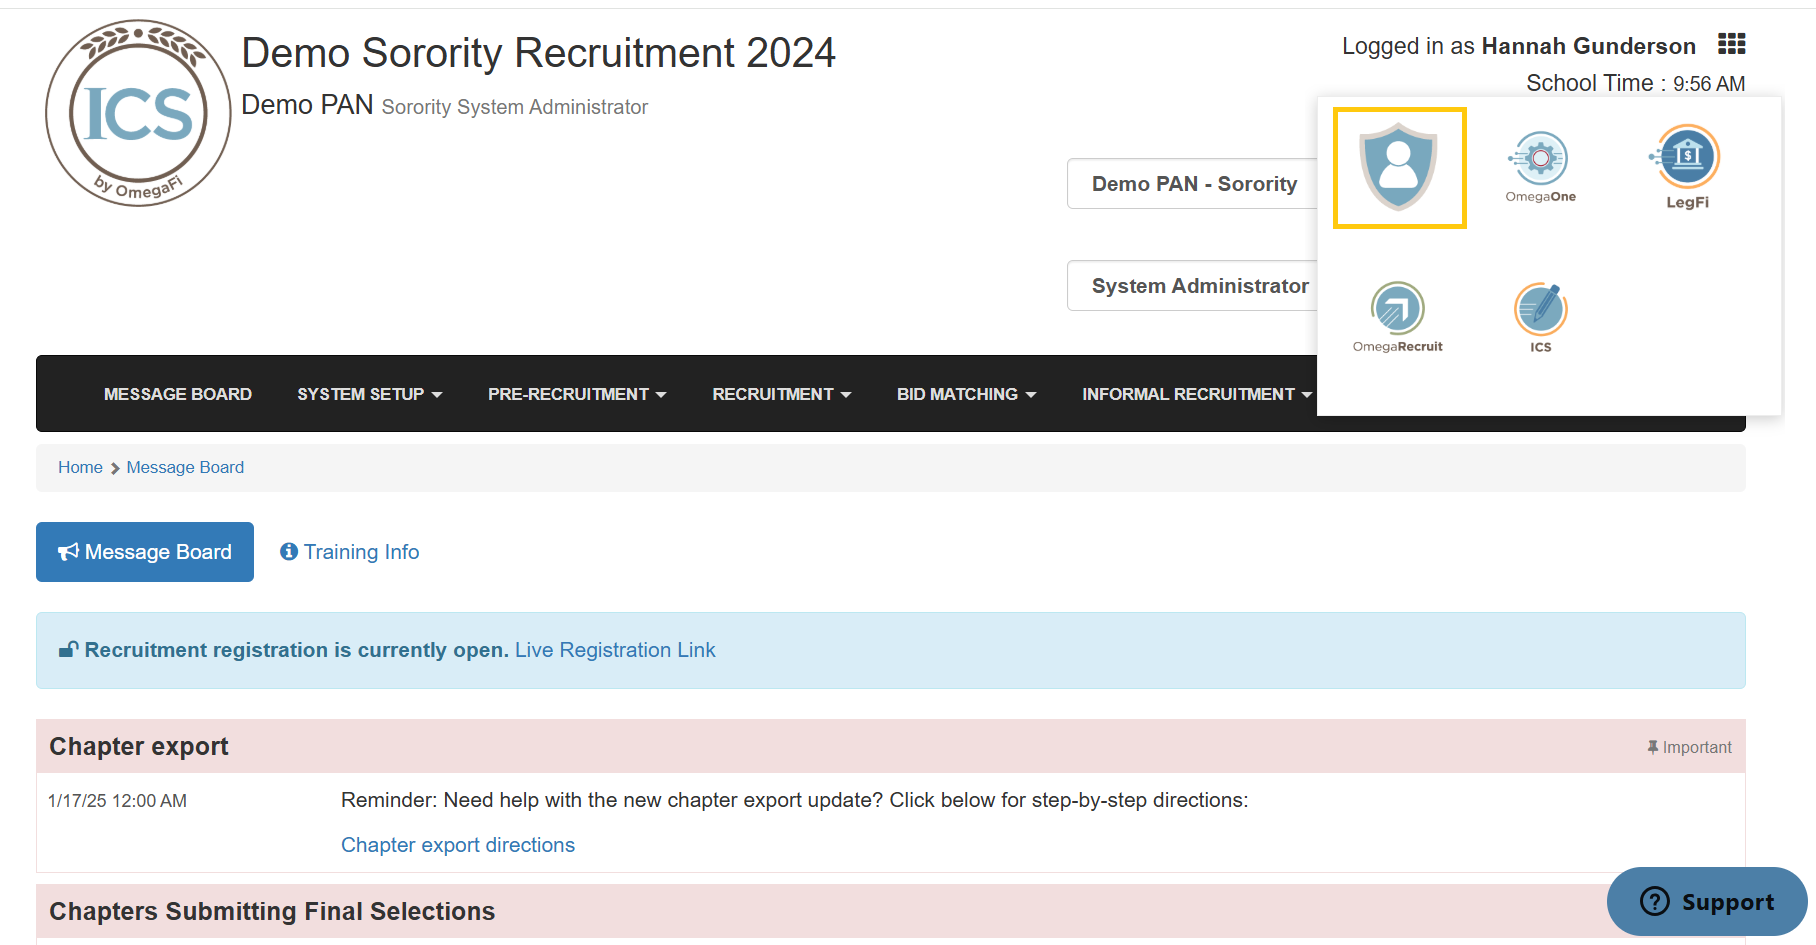Open Informal Recruitment dropdown

point(1195,394)
